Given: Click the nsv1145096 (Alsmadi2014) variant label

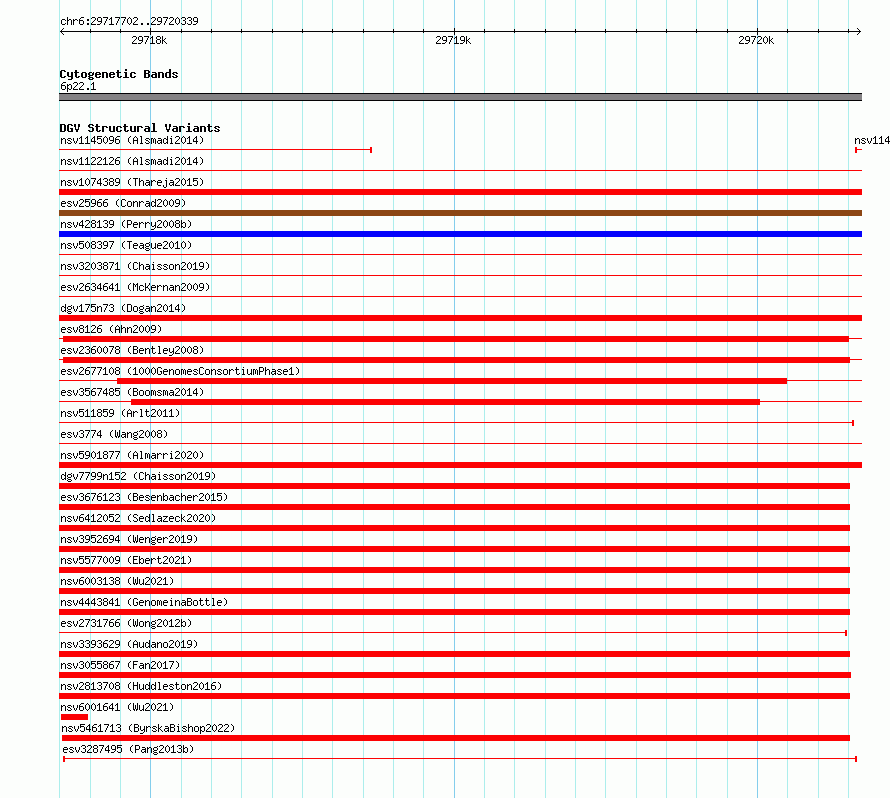Looking at the screenshot, I should [x=132, y=140].
